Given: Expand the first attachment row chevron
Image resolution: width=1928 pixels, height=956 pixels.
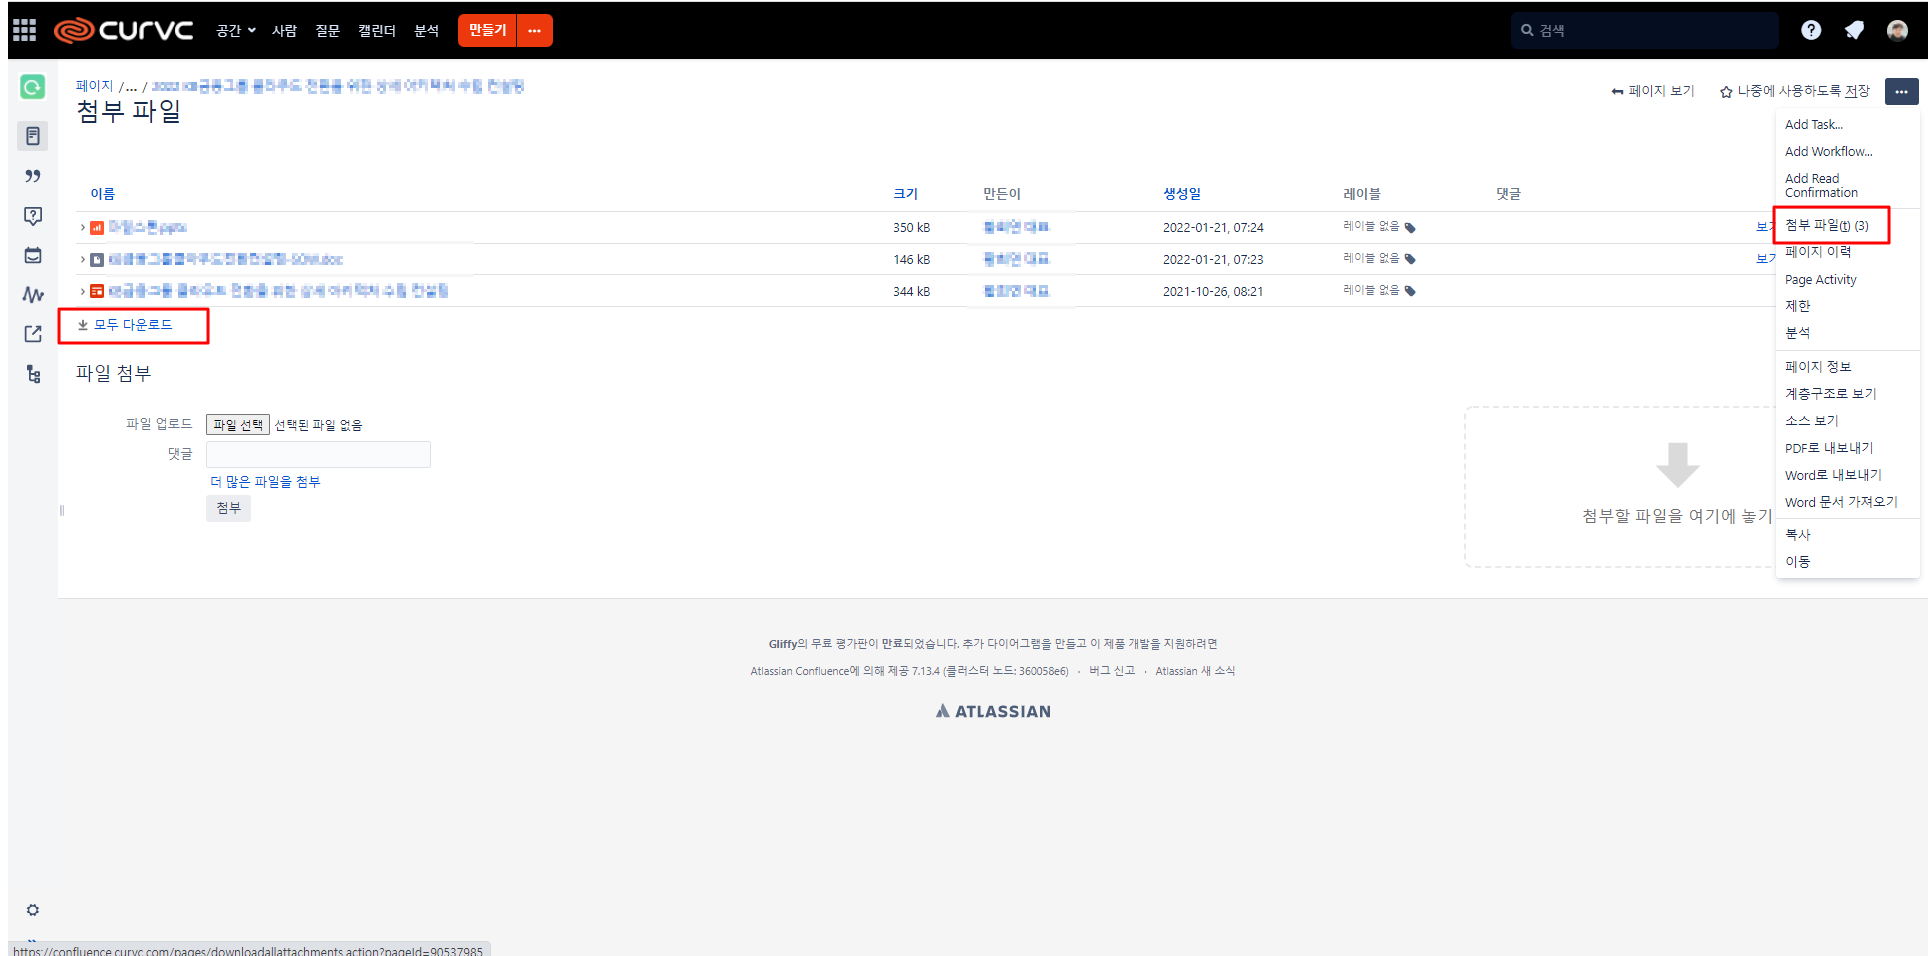Looking at the screenshot, I should (x=82, y=228).
